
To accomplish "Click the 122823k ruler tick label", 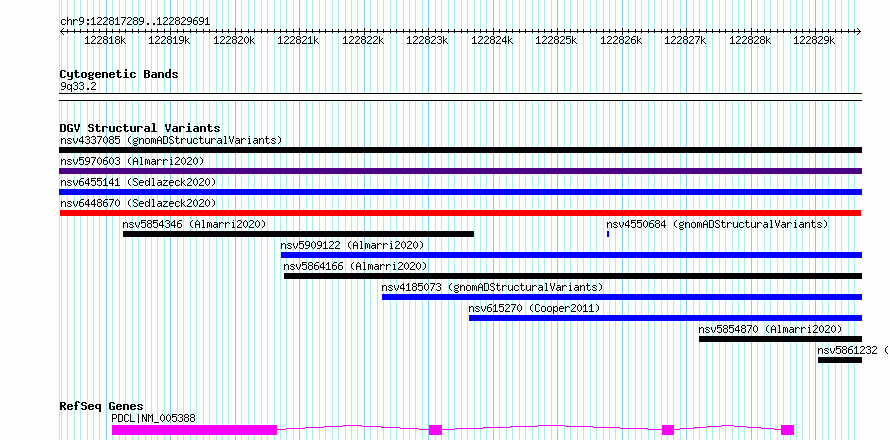I will click(x=428, y=41).
